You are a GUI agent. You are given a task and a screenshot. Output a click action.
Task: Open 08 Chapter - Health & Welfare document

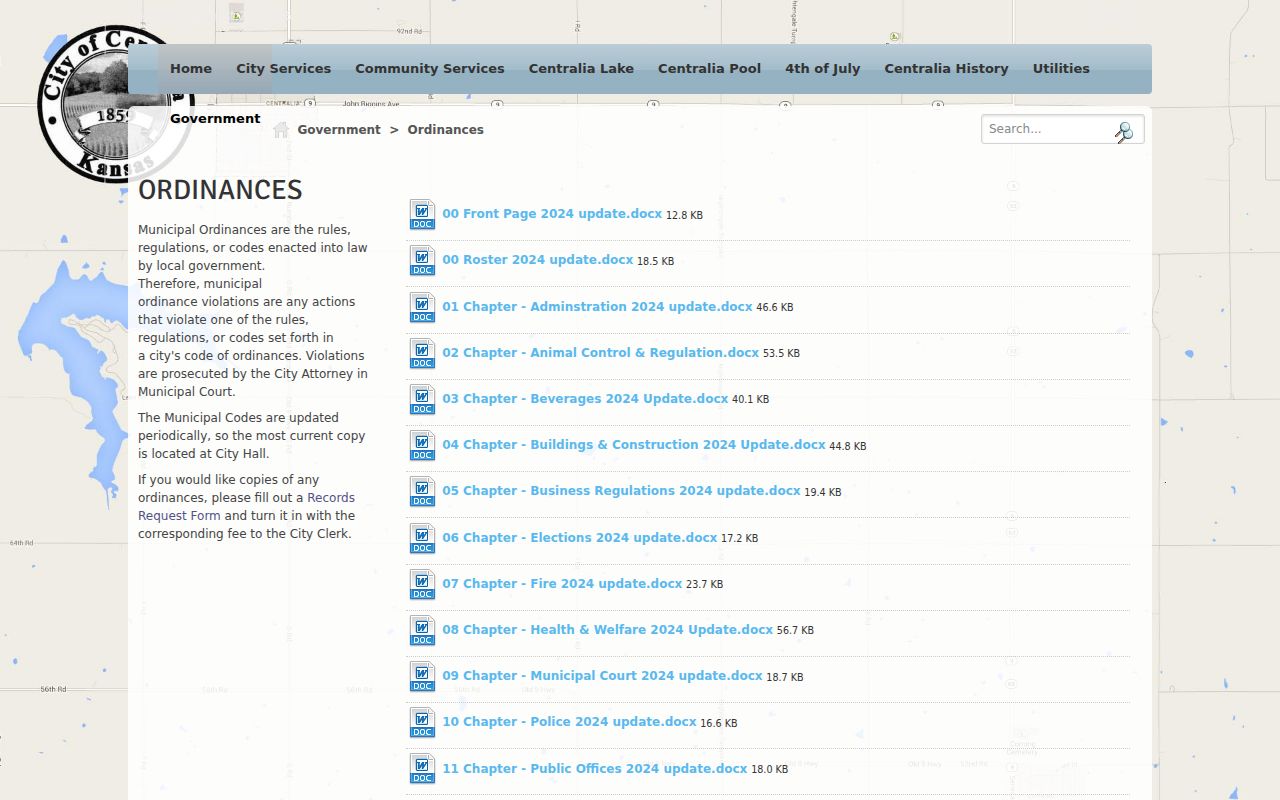click(608, 630)
